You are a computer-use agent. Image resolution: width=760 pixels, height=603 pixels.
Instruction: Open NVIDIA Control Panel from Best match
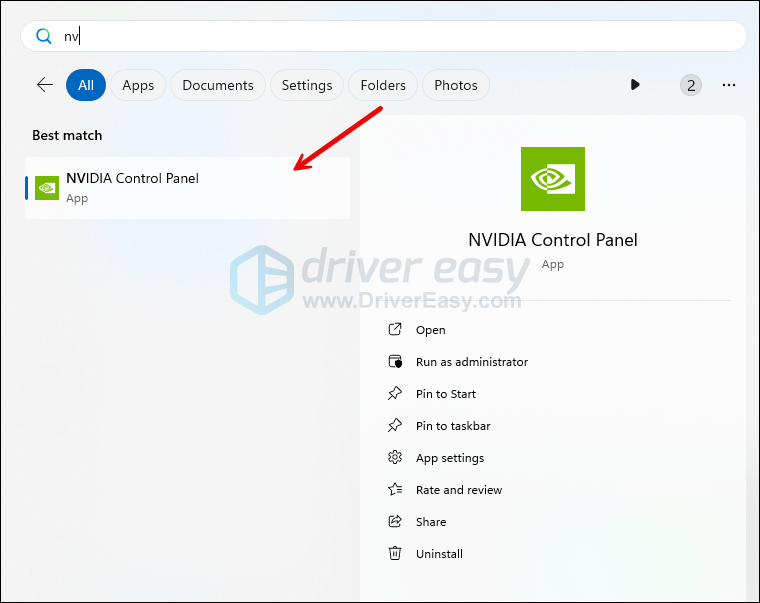(x=188, y=187)
